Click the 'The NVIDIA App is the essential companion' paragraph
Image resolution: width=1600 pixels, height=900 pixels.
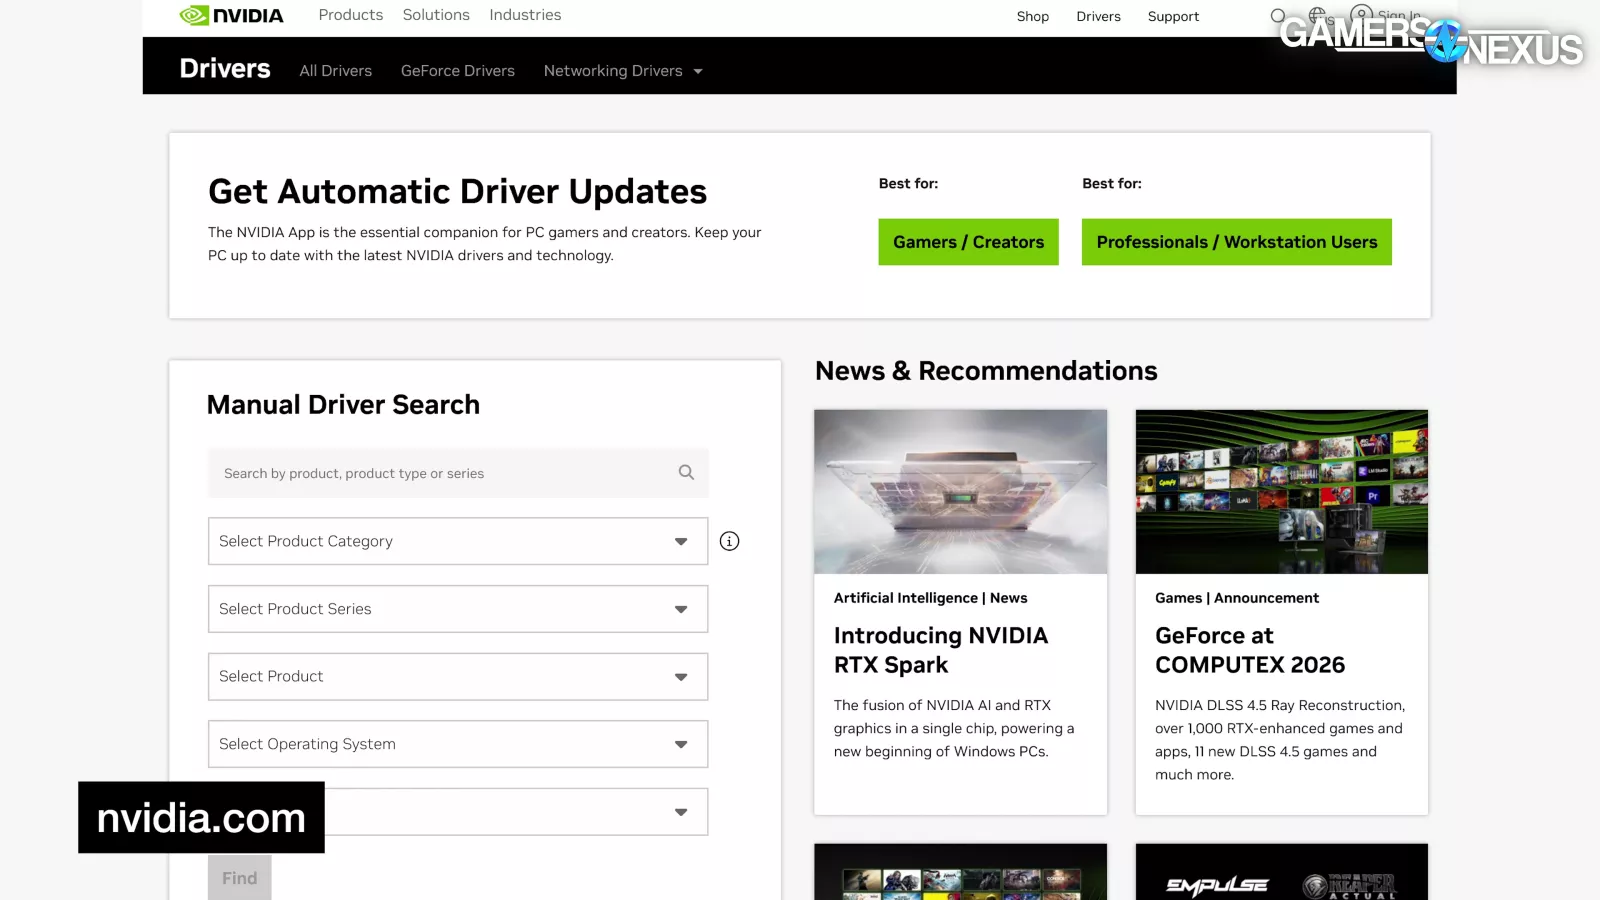485,244
